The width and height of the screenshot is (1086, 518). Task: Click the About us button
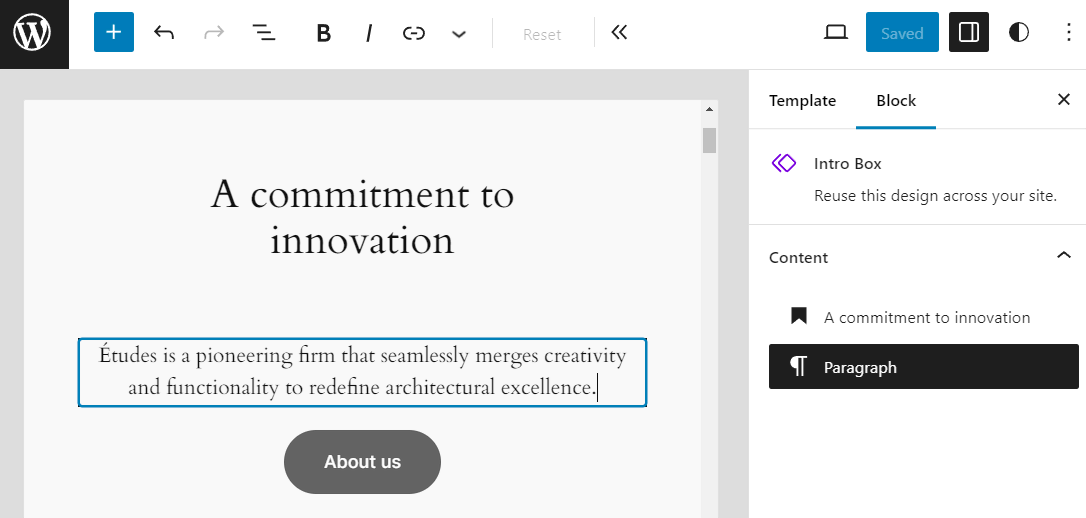(362, 462)
